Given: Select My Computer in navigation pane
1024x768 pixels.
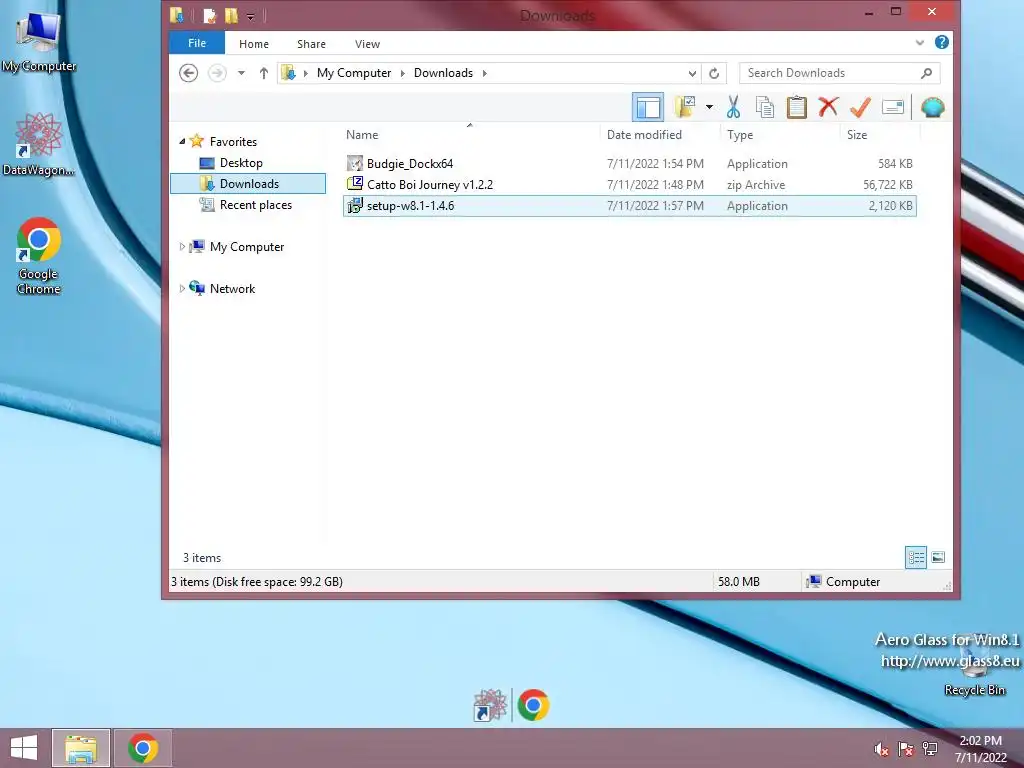Looking at the screenshot, I should tap(247, 247).
